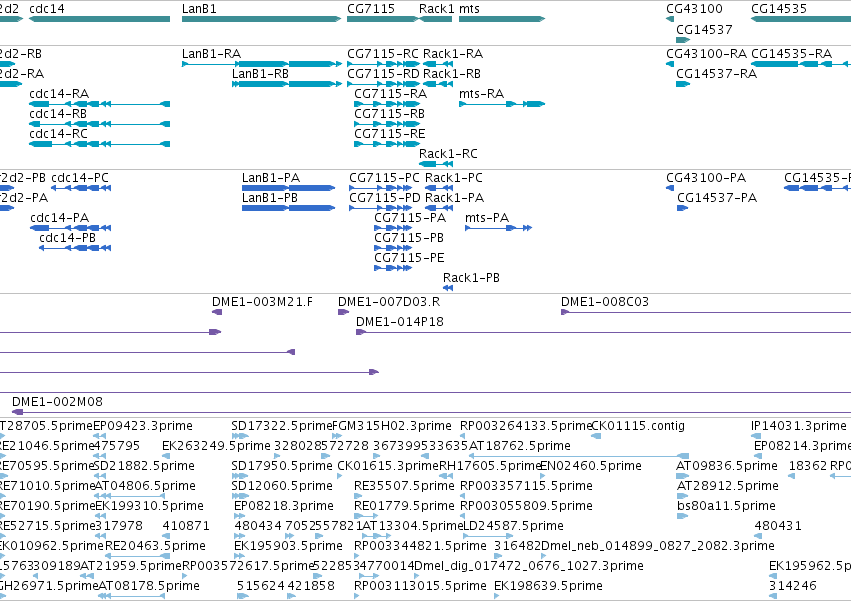851x601 pixels.
Task: Click protein CG14537-PA
Action: (682, 208)
